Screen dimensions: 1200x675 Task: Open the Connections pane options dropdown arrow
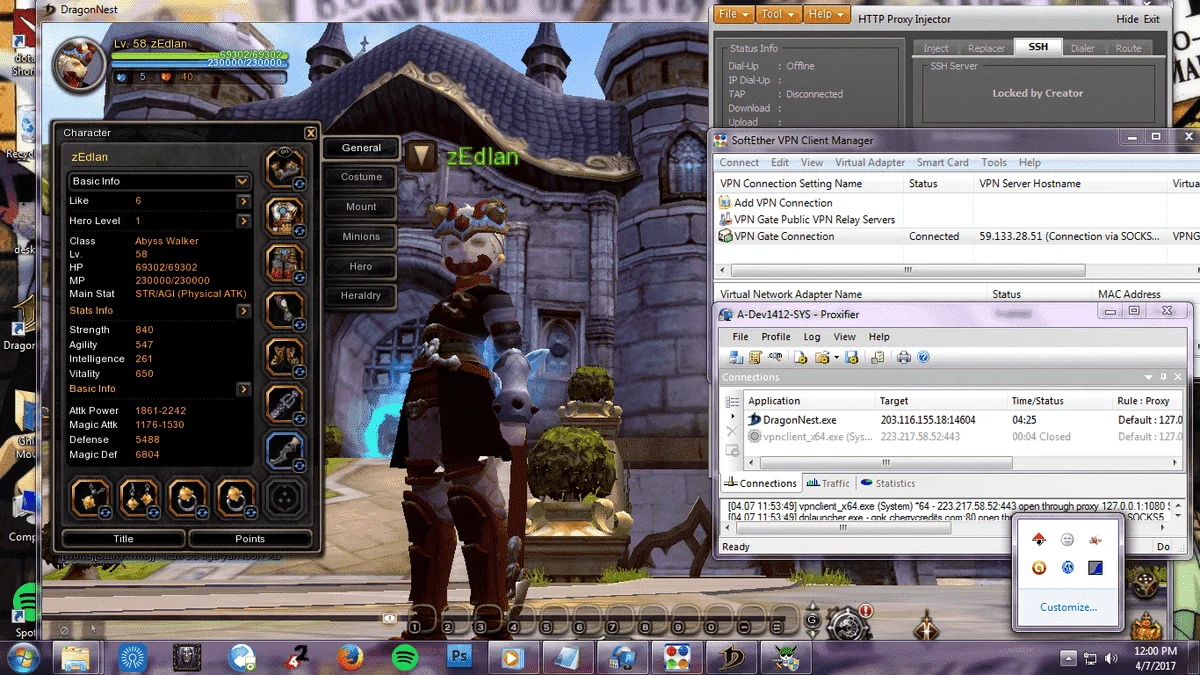(x=1148, y=377)
